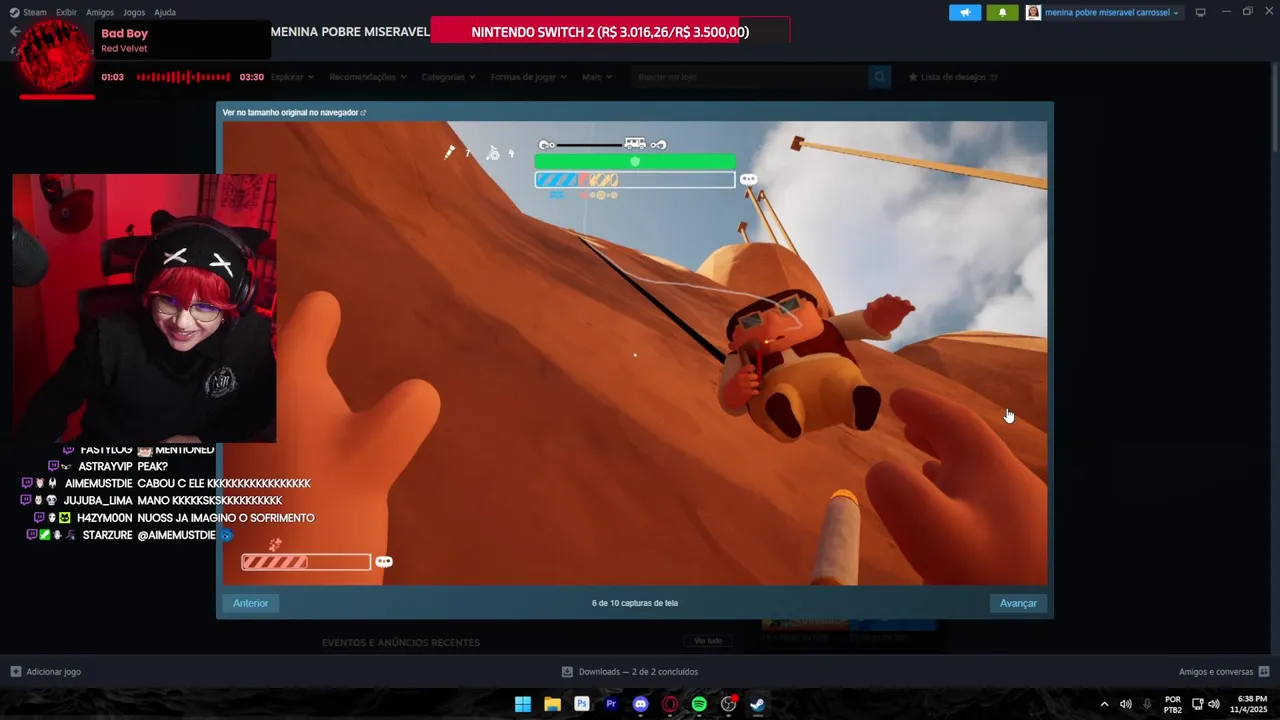1280x720 pixels.
Task: Click the Steam taskbar icon
Action: coord(758,704)
